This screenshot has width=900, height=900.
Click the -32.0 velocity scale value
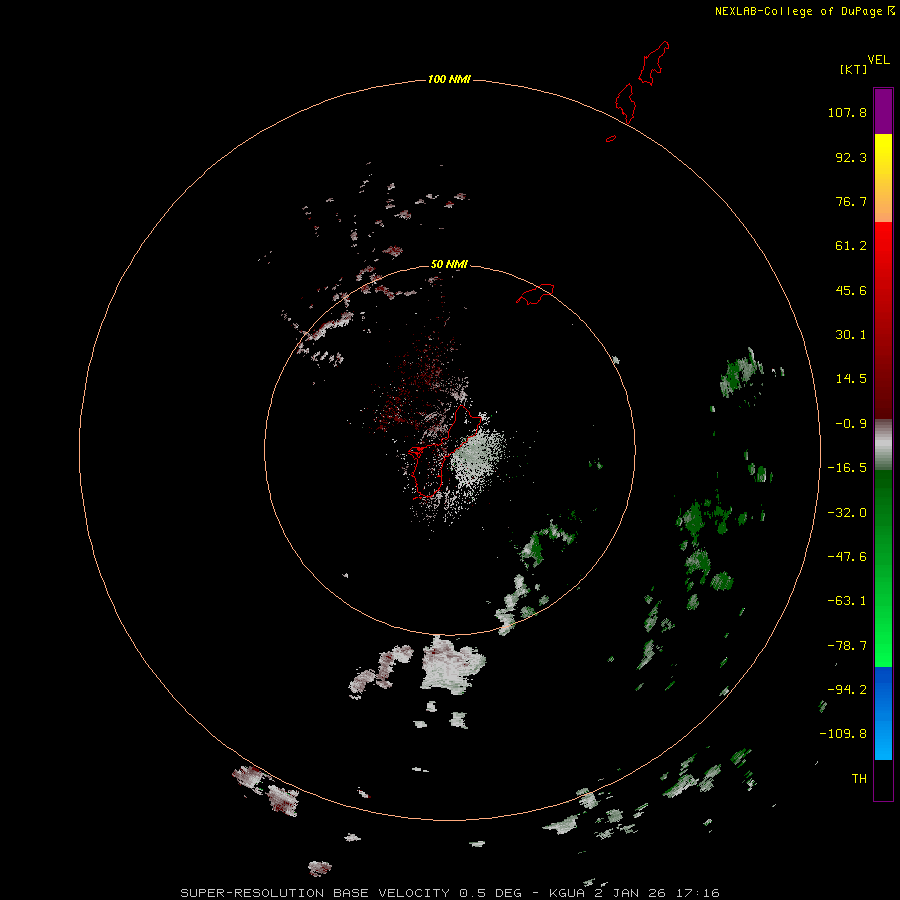click(847, 513)
